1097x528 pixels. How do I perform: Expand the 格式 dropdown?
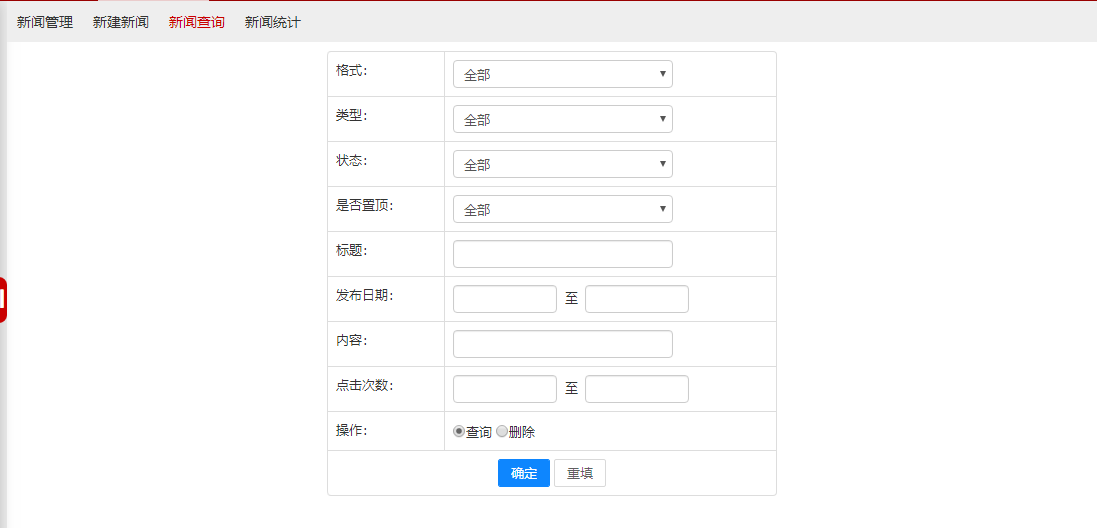(562, 74)
